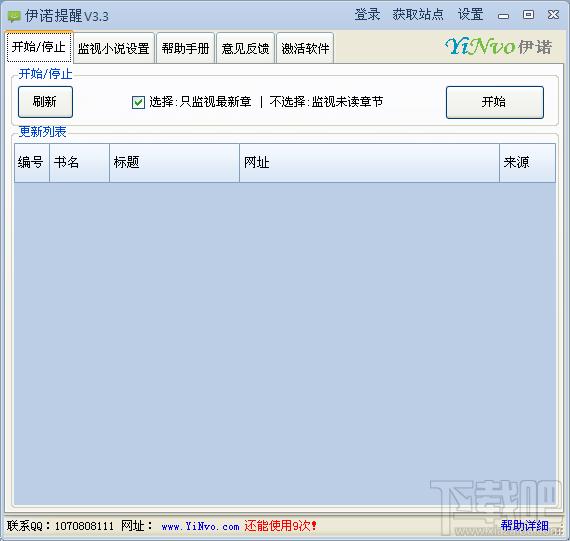Open the 帮助手册 tab

pos(185,48)
